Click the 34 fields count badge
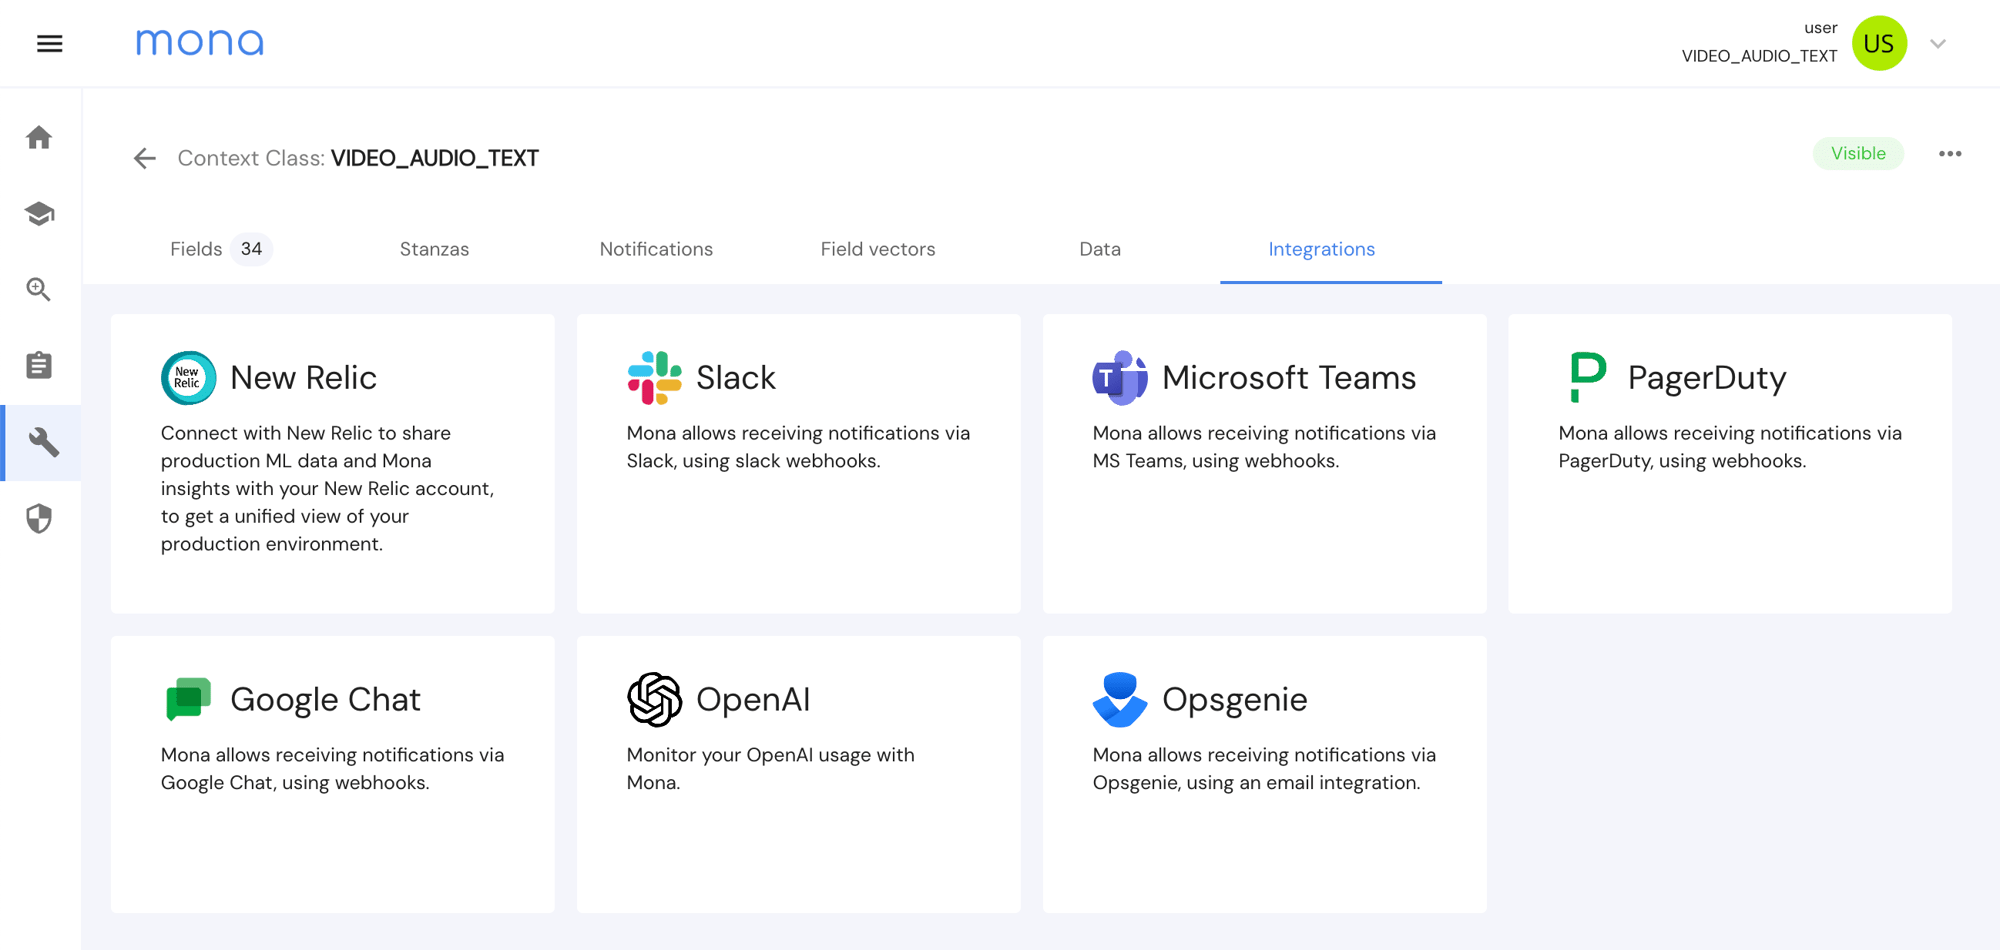 [x=251, y=249]
